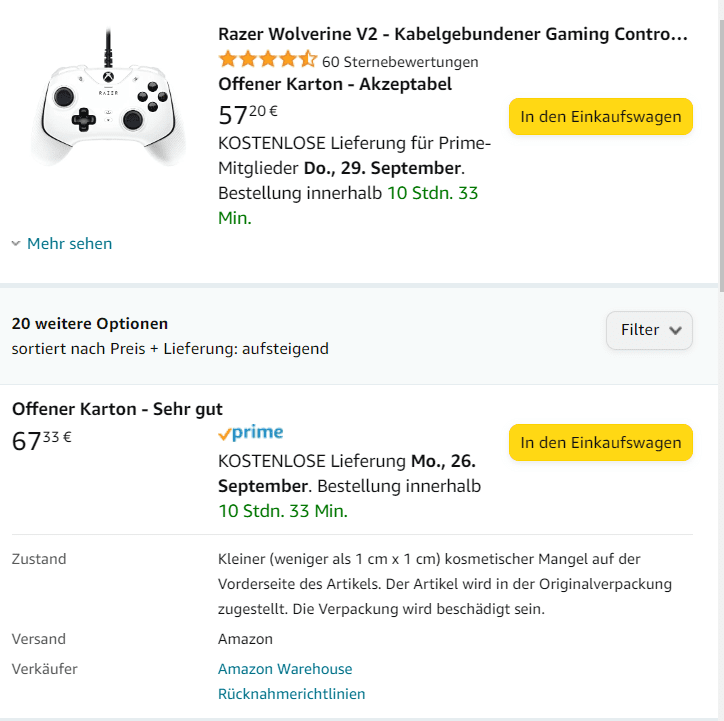
Task: Click the sortiert nach Preis + Lieferung text
Action: coord(170,349)
